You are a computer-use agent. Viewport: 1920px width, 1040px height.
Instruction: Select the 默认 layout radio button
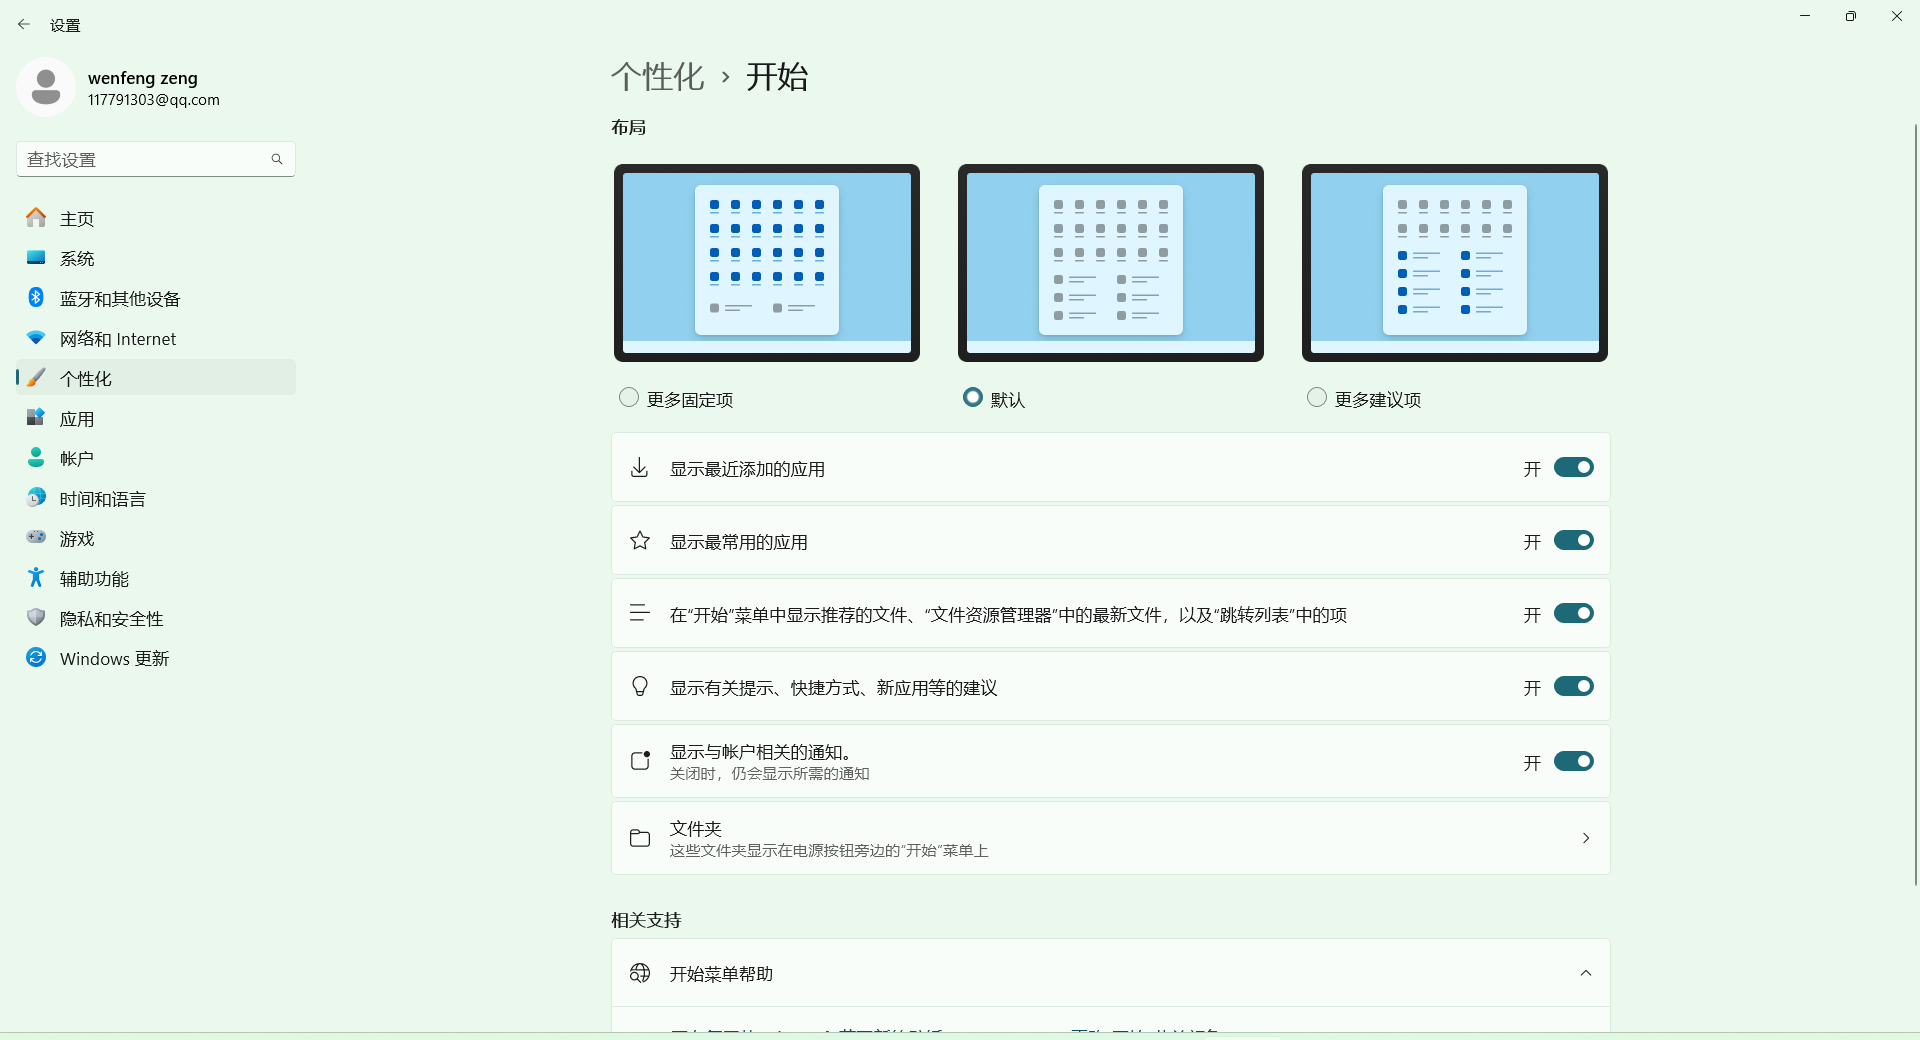(973, 398)
